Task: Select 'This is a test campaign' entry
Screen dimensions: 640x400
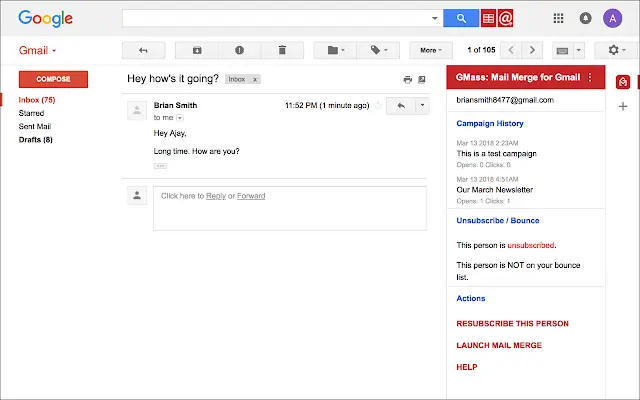Action: click(x=496, y=154)
